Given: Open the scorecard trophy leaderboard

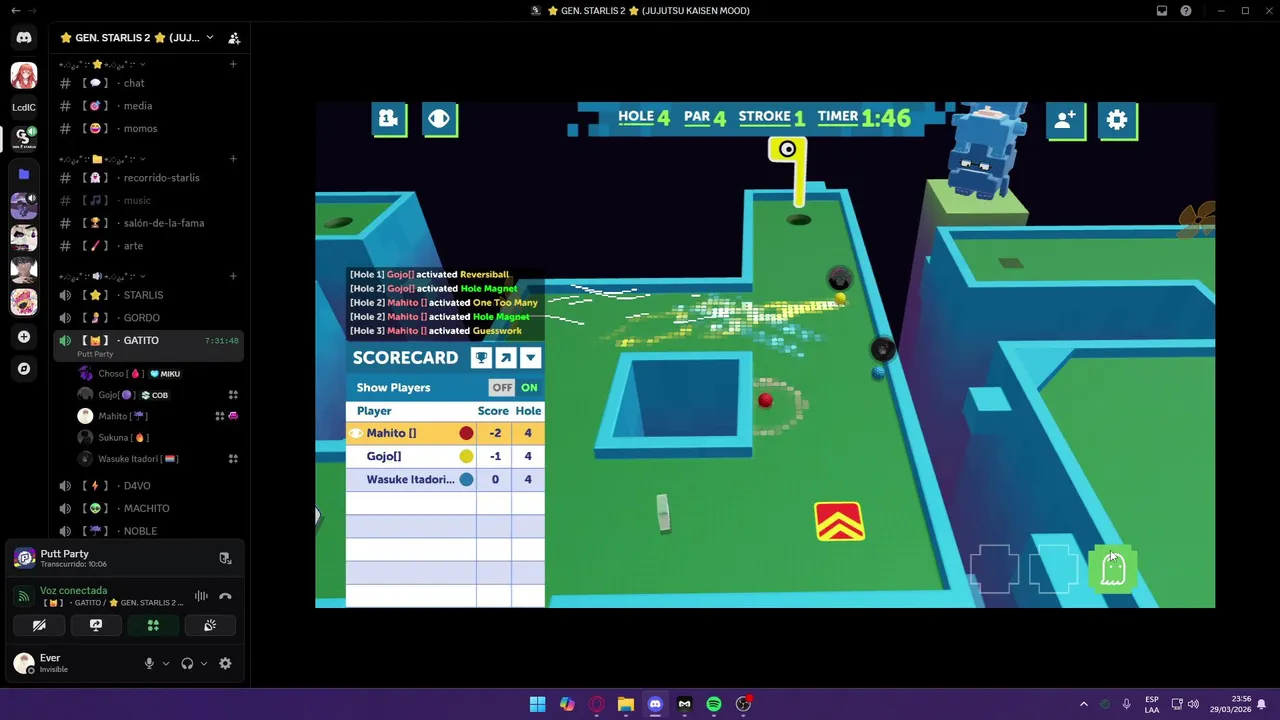Looking at the screenshot, I should pos(482,358).
